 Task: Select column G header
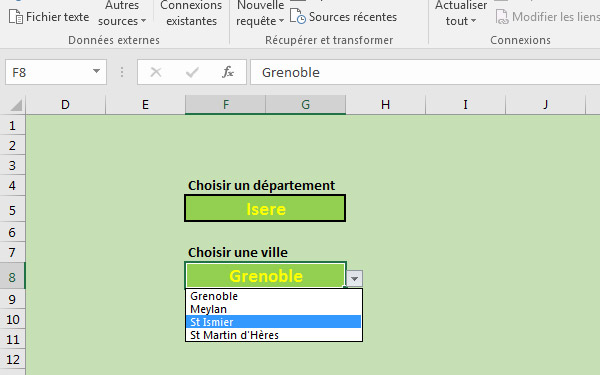coord(305,104)
